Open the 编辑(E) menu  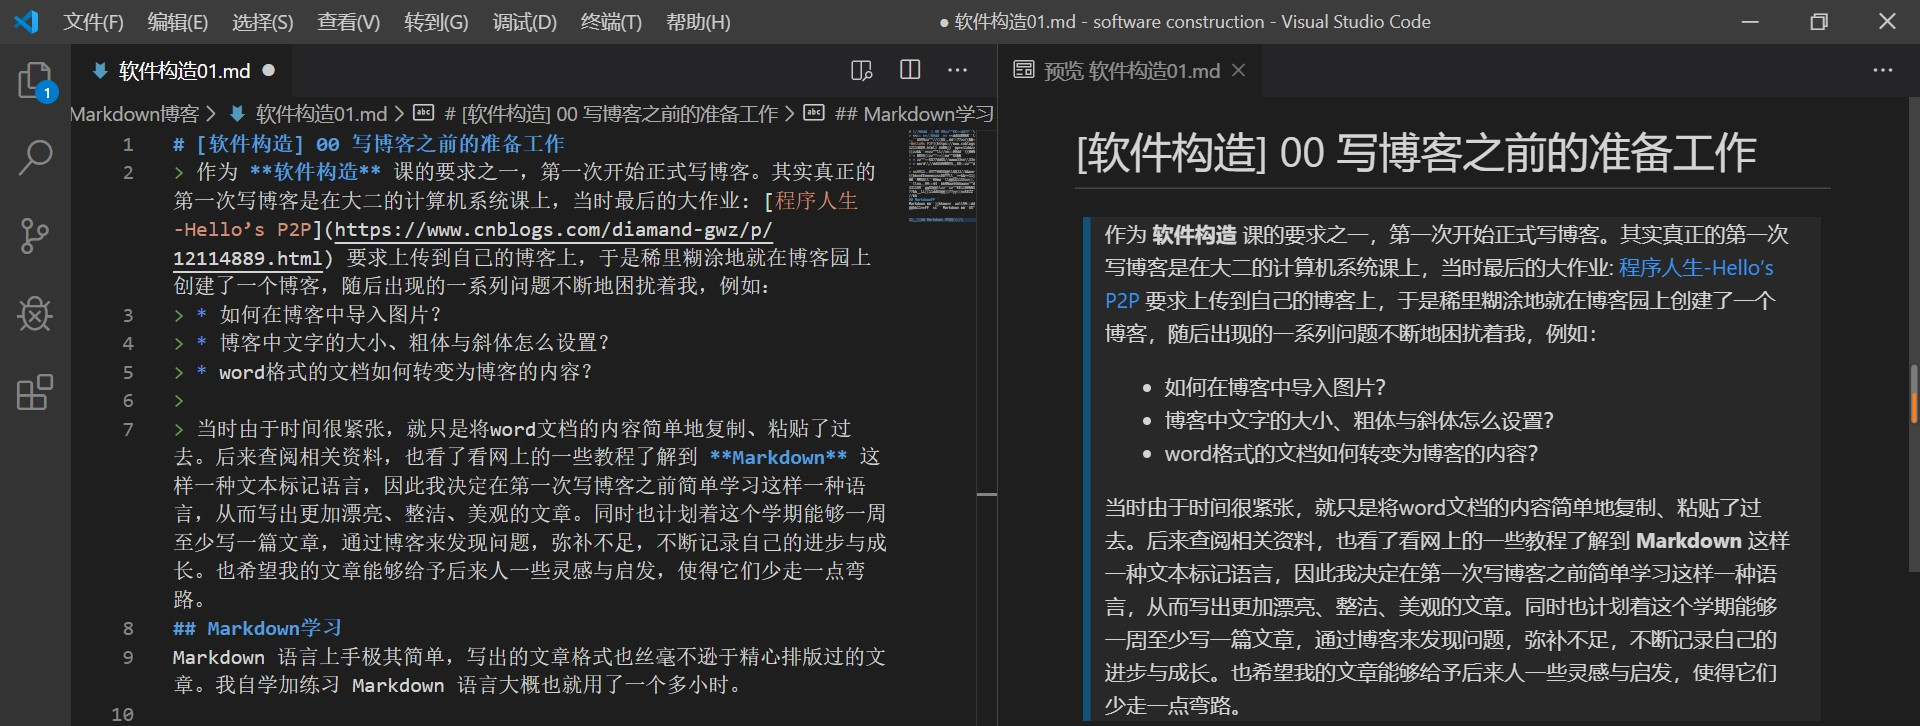point(177,22)
